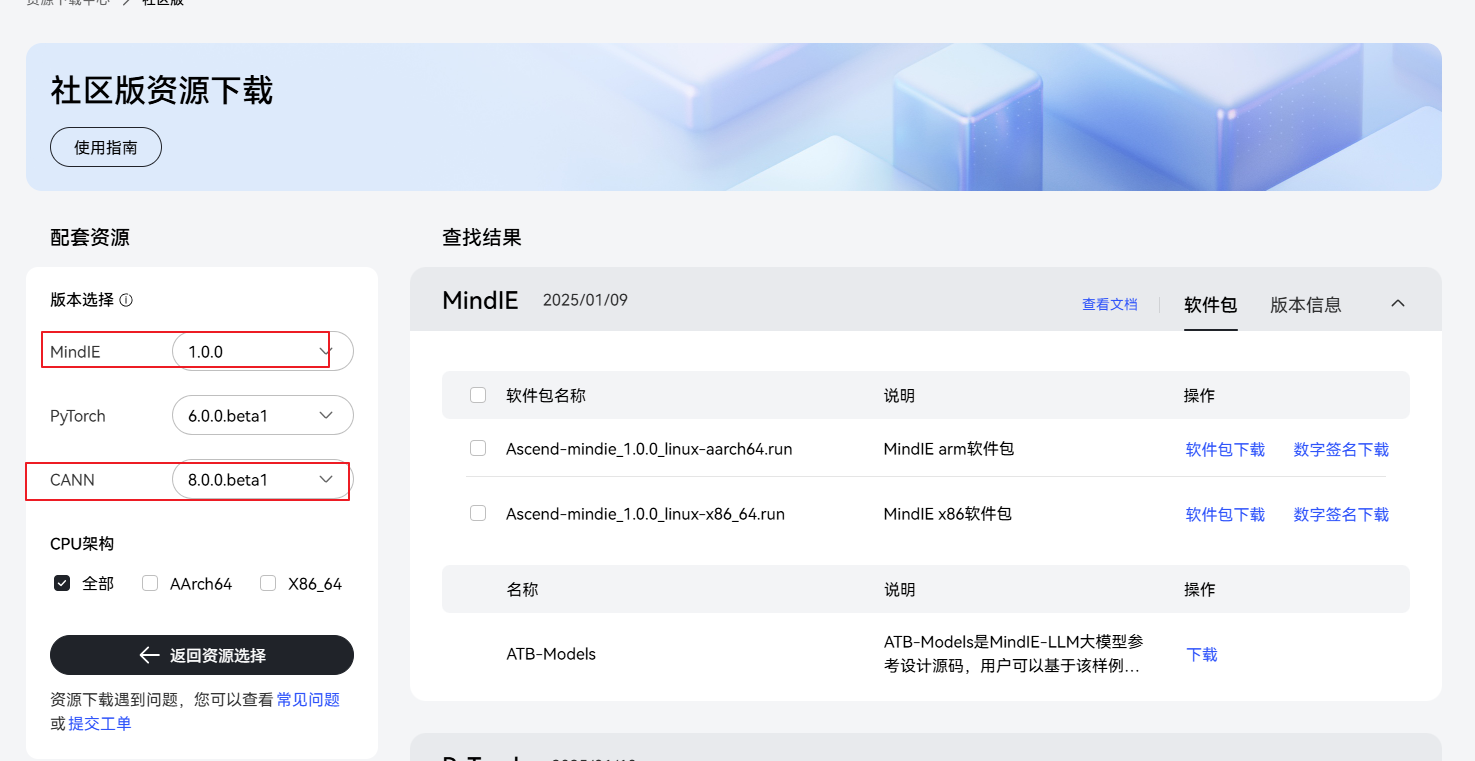Viewport: 1475px width, 761px height.
Task: Open the 提交工单 link
Action: [100, 723]
